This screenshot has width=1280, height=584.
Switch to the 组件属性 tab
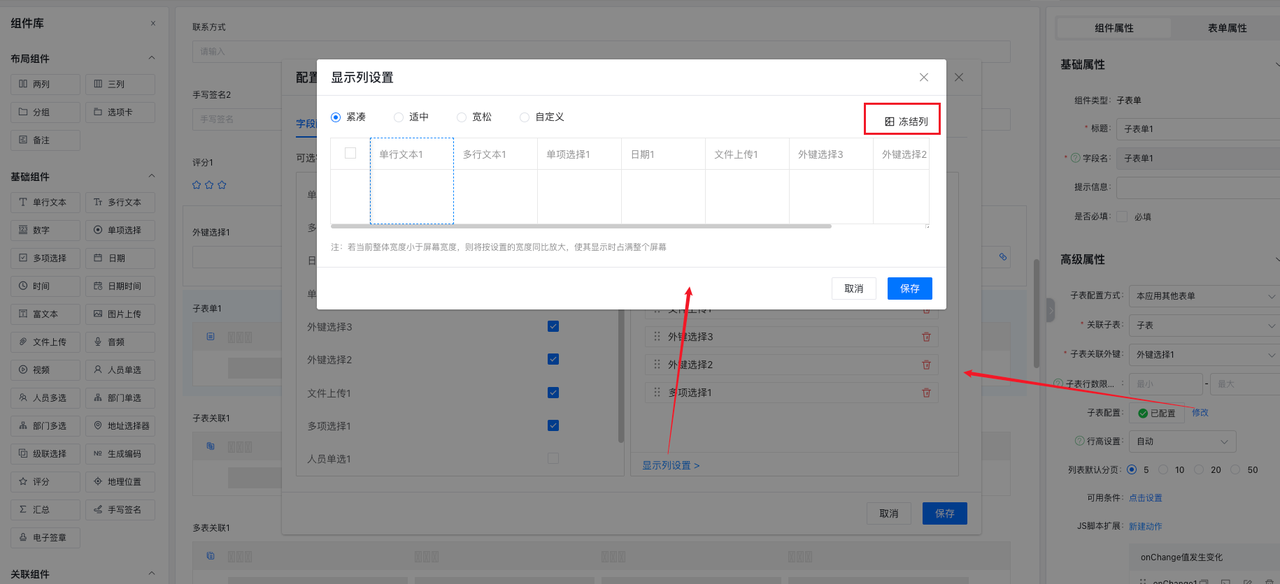[1114, 28]
